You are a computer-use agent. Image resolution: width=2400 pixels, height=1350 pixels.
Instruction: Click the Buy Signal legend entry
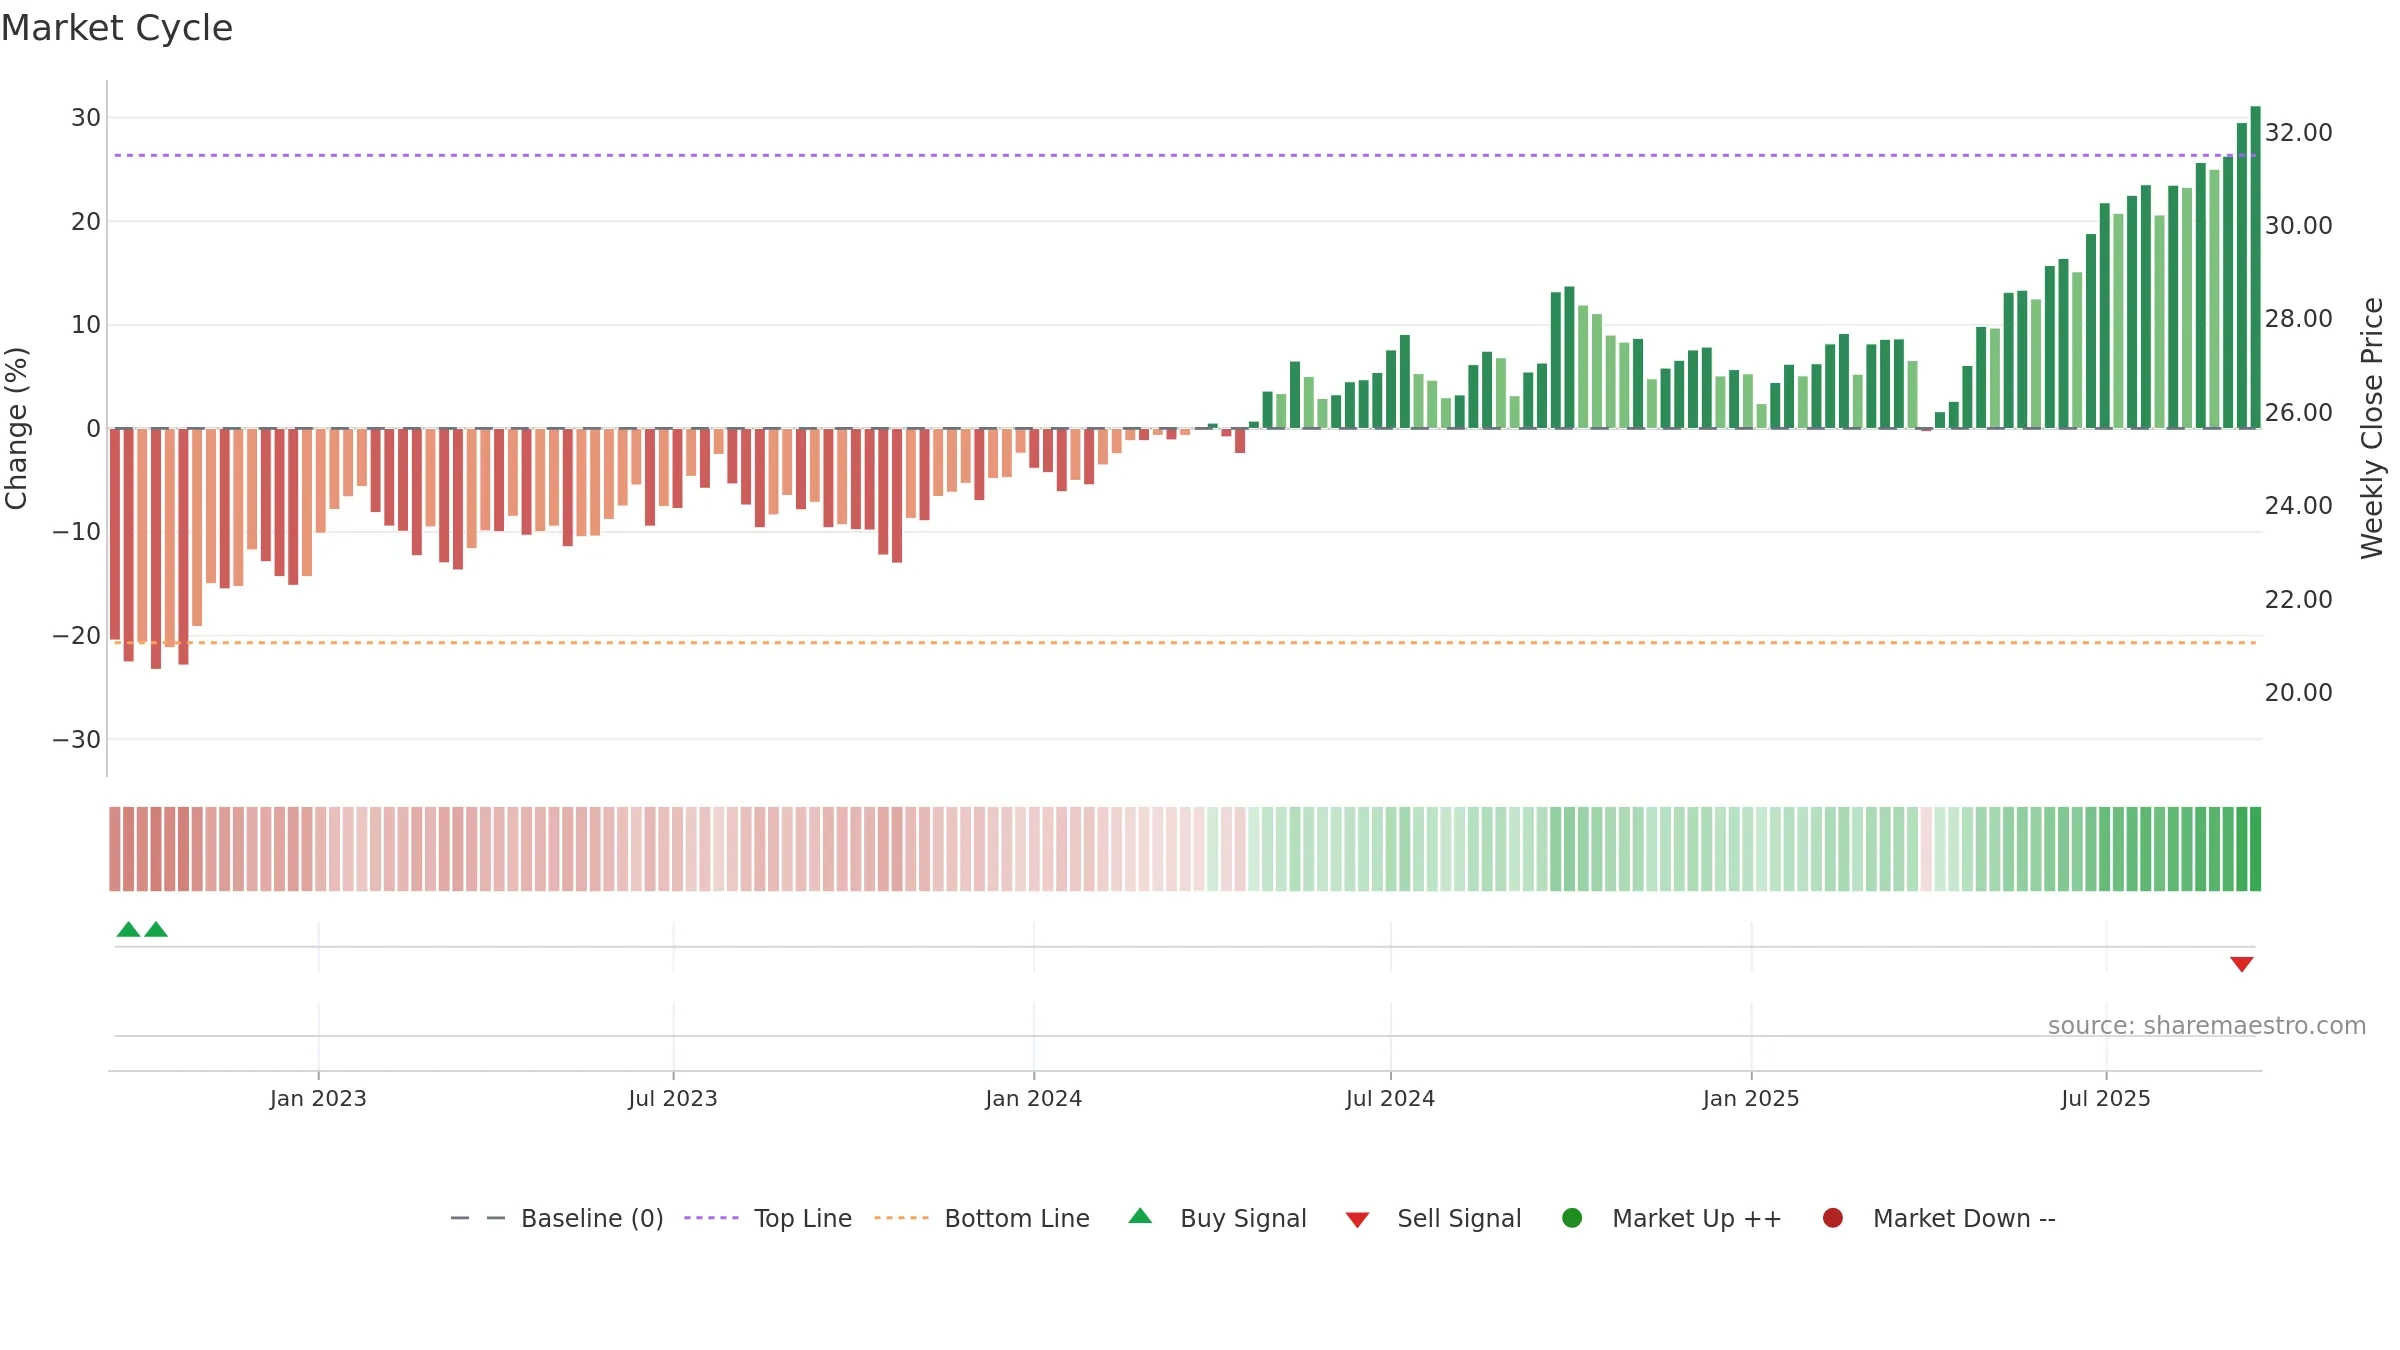coord(1217,1218)
